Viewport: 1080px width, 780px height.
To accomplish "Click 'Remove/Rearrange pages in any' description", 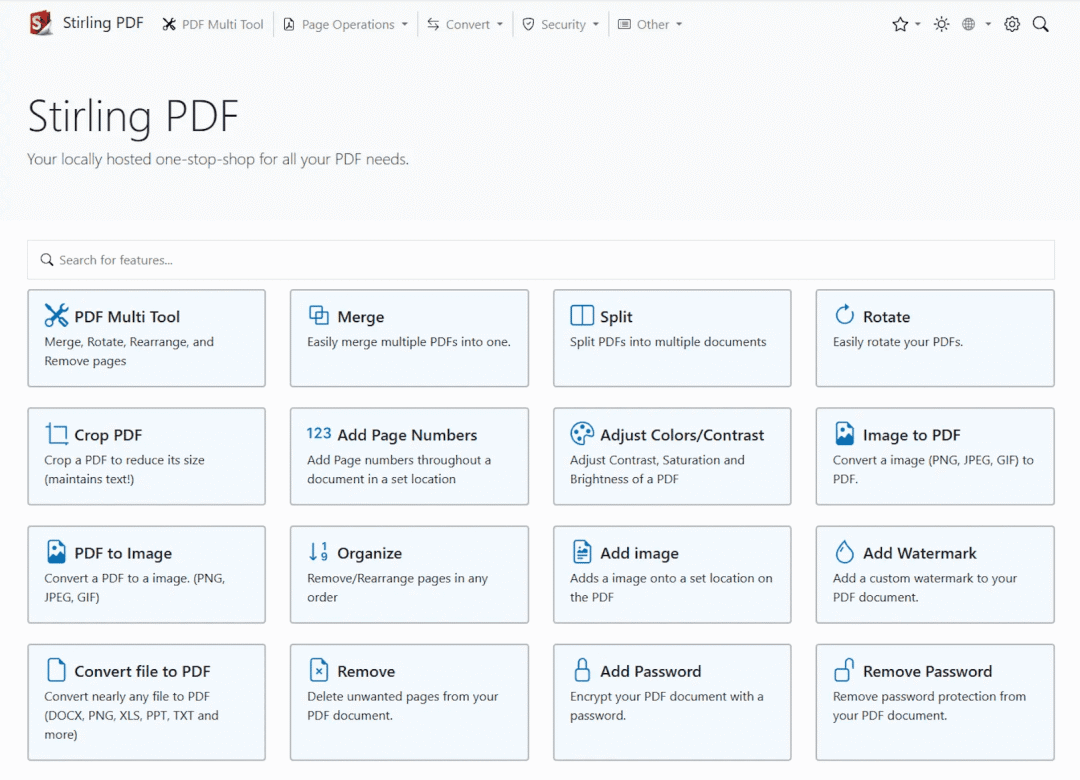I will 397,578.
